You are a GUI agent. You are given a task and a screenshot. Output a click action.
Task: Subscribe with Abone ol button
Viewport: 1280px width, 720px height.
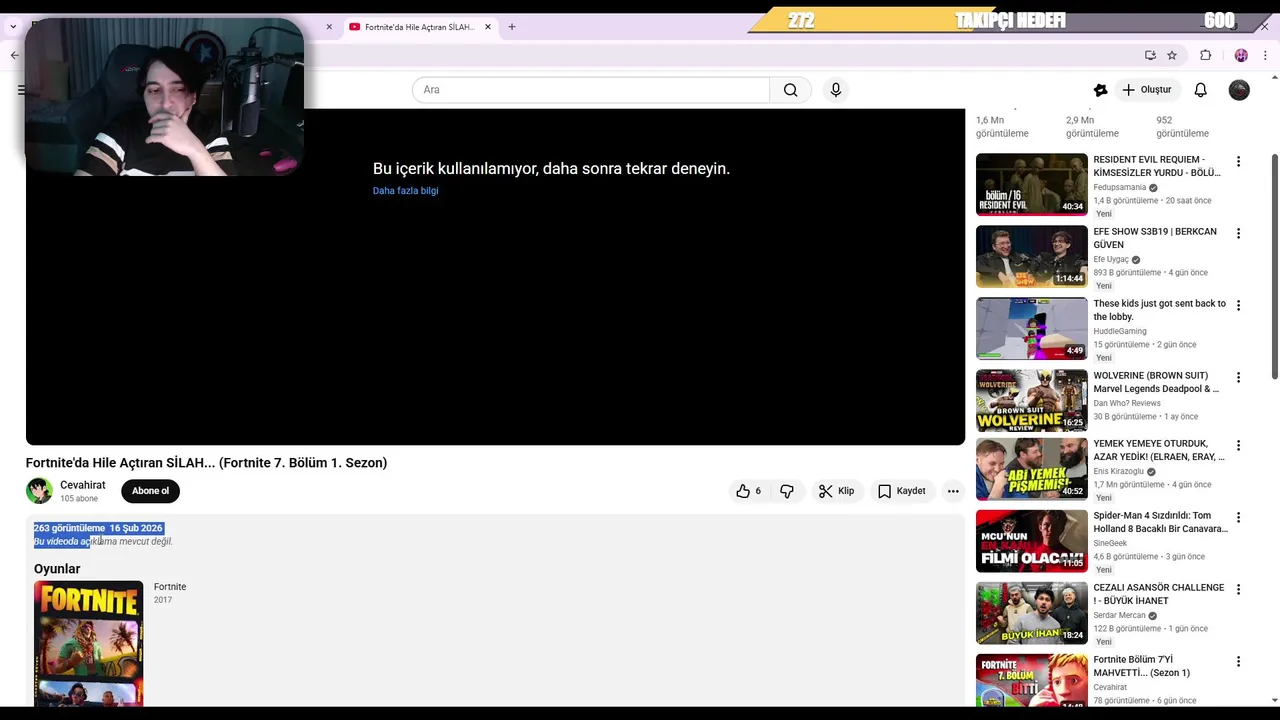(x=150, y=491)
